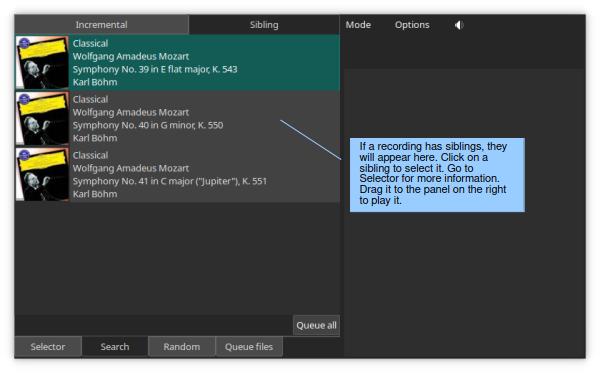Click Classical genre in Symphony No. 41 row
Image resolution: width=601 pixels, height=373 pixels.
[90, 155]
